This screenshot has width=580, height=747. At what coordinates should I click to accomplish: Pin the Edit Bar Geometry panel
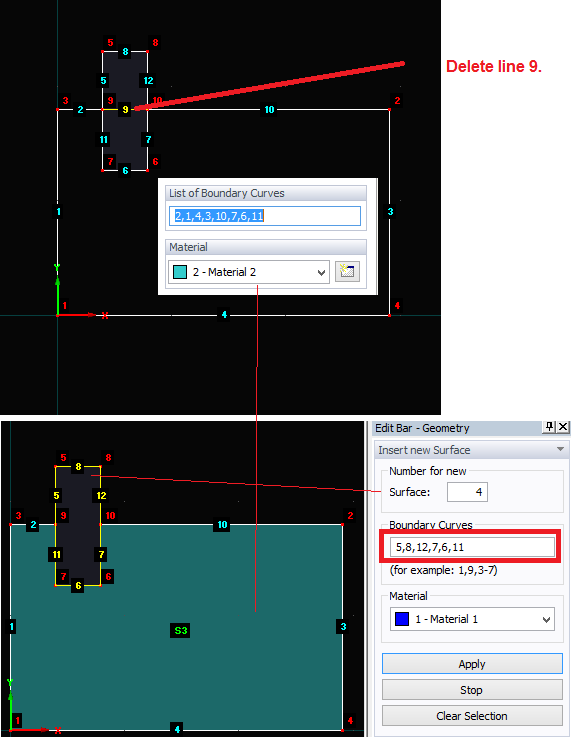[549, 427]
